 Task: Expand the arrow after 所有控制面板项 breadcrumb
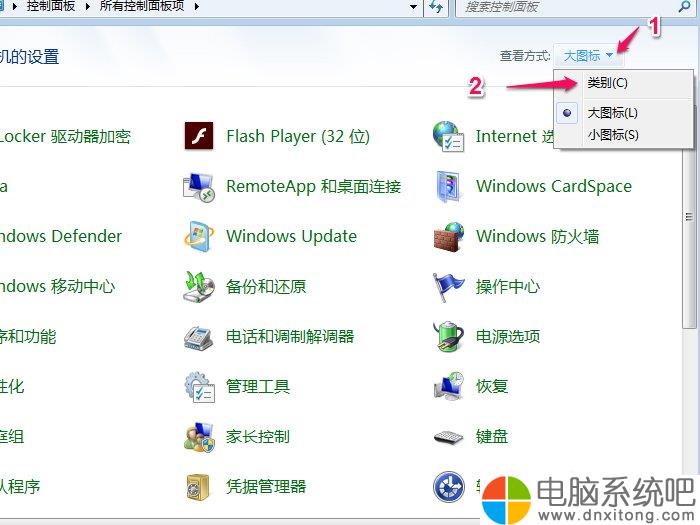[196, 7]
